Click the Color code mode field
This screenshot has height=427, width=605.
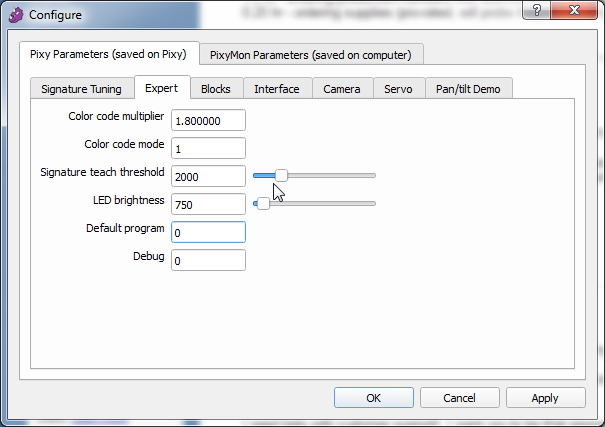(x=208, y=148)
